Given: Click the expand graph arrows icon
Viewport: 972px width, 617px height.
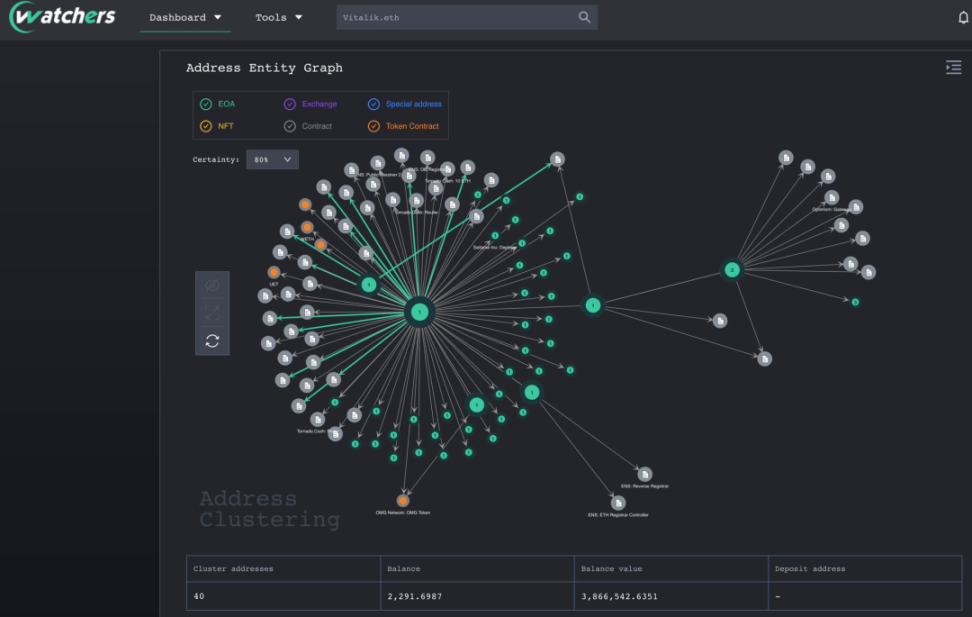Looking at the screenshot, I should pos(212,313).
